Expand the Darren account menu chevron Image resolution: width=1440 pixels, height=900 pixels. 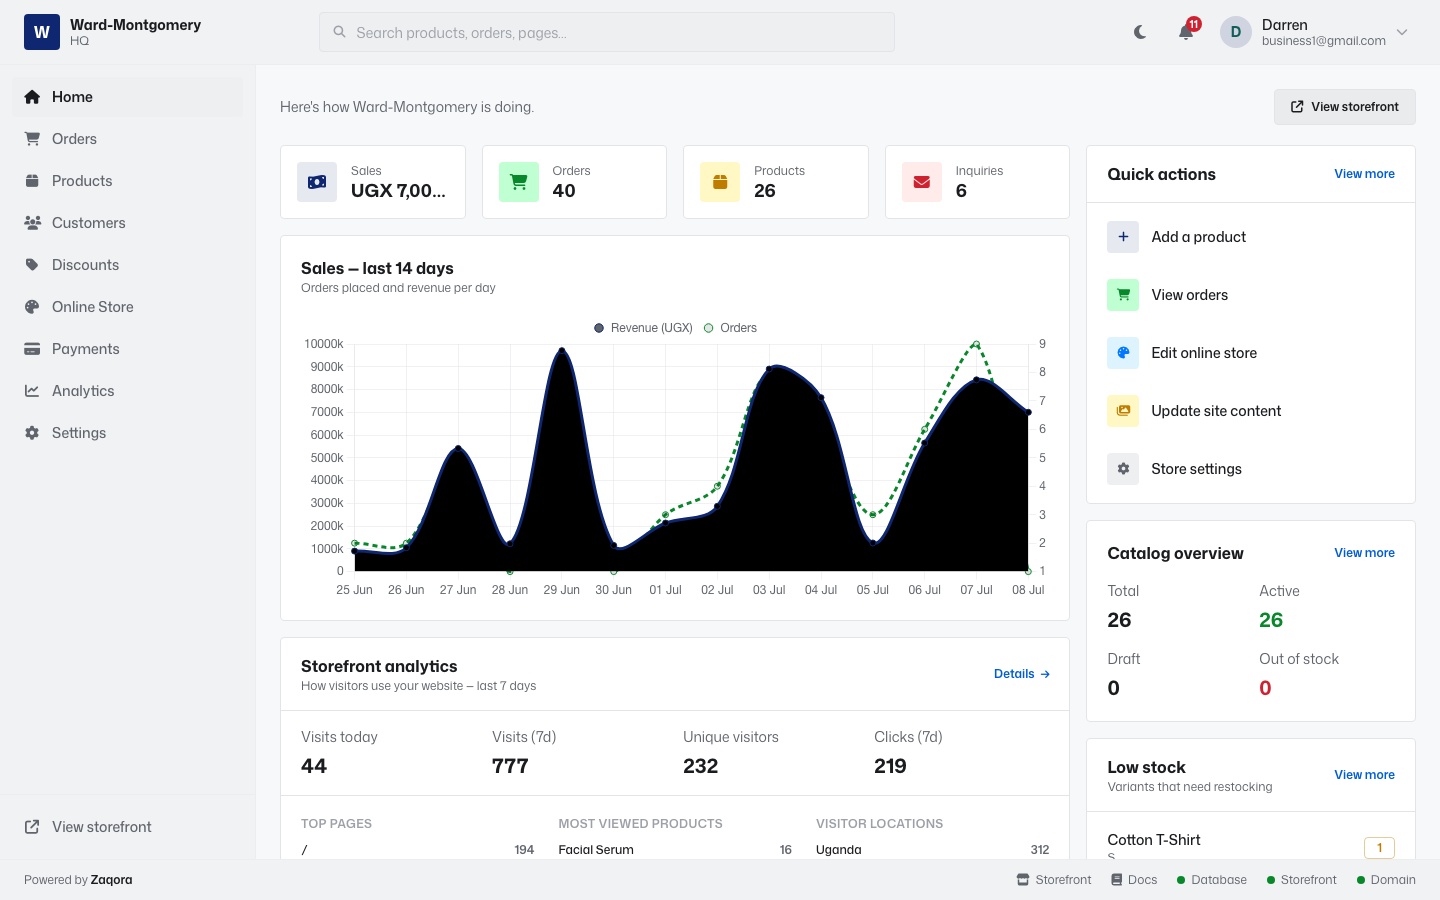coord(1402,32)
